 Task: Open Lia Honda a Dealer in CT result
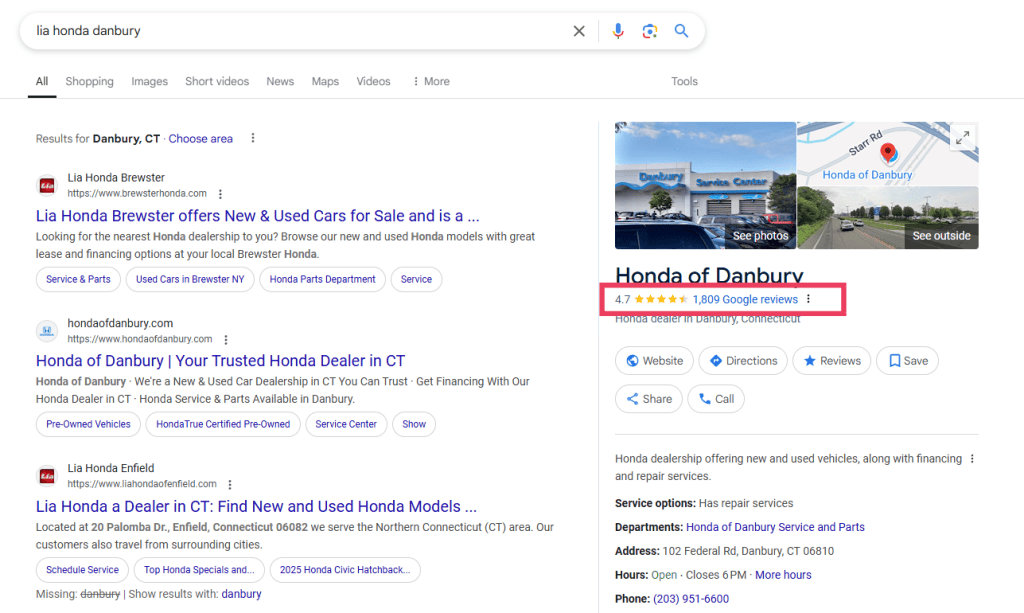(256, 506)
